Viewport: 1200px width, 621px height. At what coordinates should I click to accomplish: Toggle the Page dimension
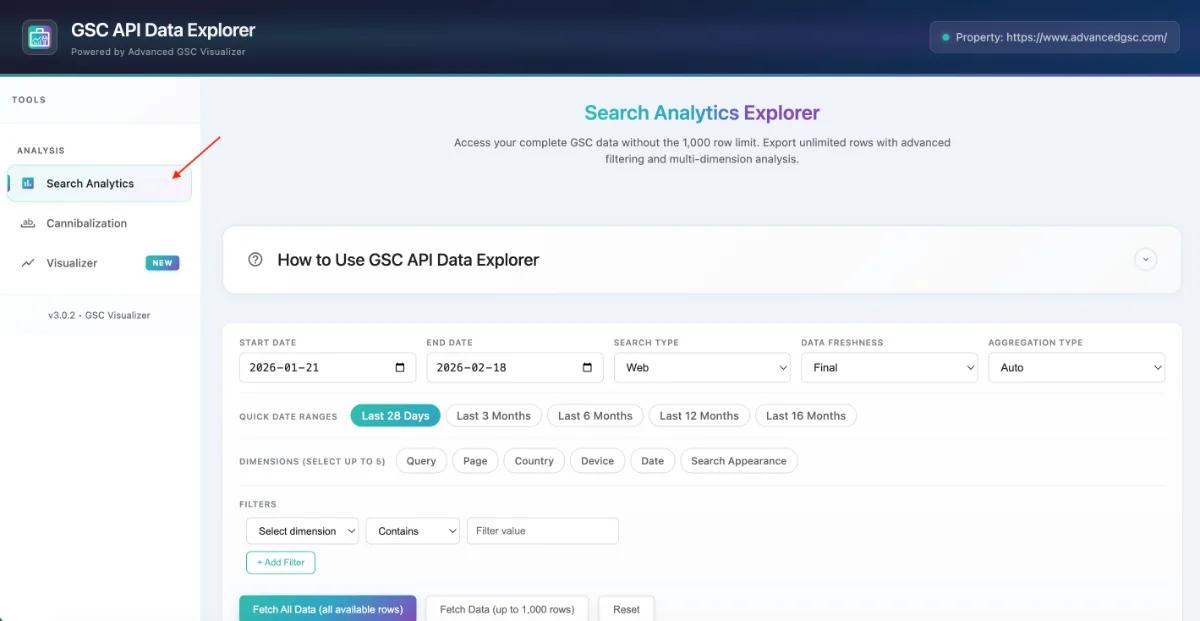(475, 461)
